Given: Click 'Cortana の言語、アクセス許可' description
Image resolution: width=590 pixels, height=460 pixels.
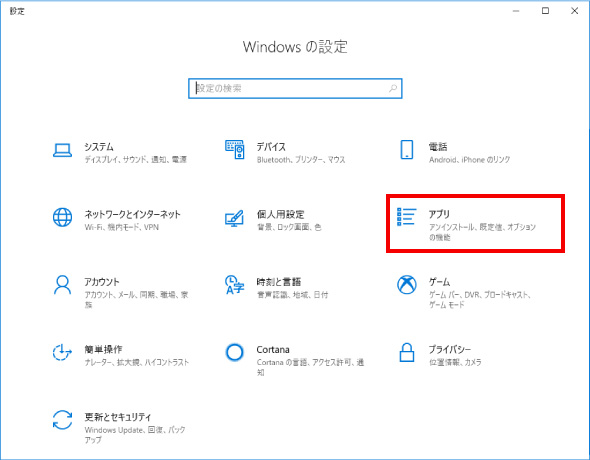Looking at the screenshot, I should 310,367.
